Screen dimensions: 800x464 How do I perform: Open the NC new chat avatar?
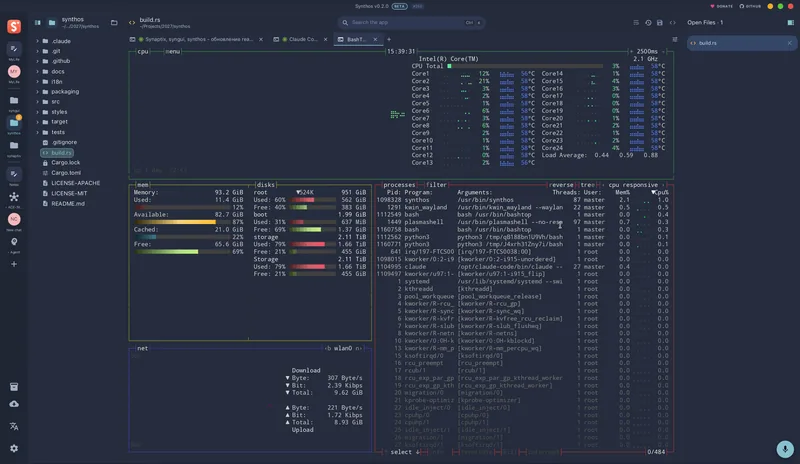pyautogui.click(x=14, y=219)
